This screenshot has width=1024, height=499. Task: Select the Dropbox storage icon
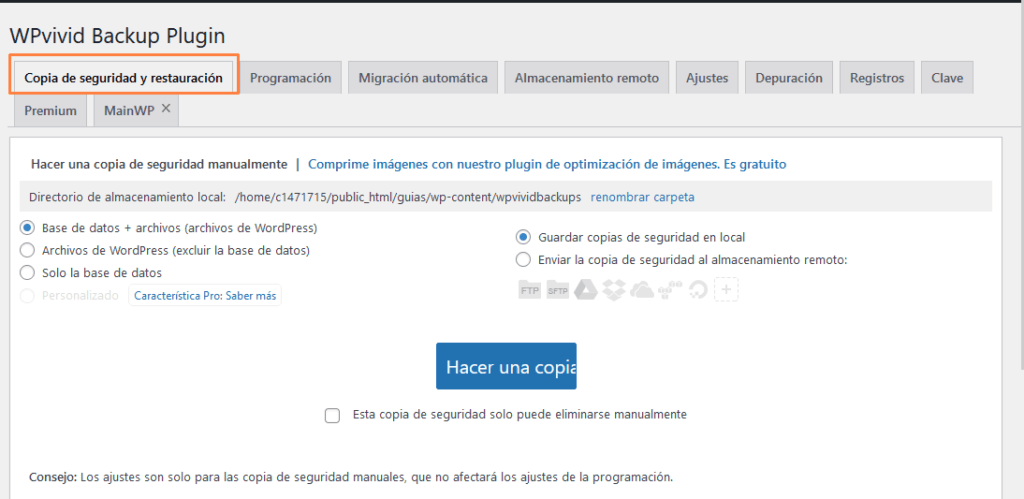(x=614, y=290)
